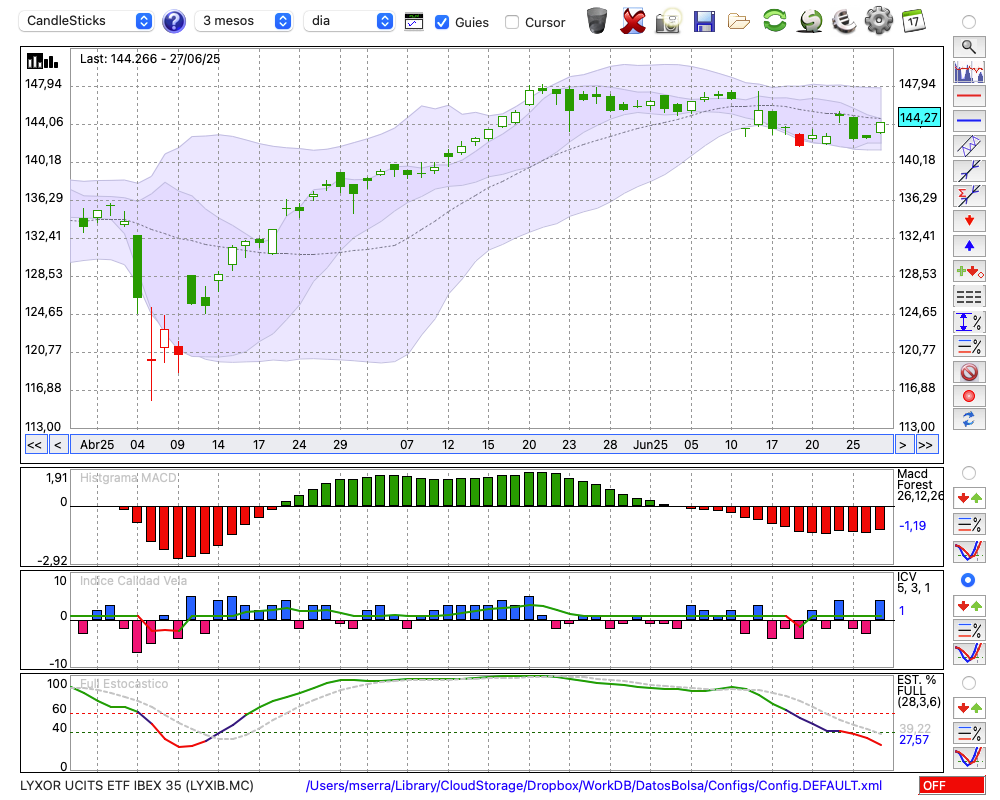
Task: Click the blue floppy disk save icon
Action: coord(704,21)
